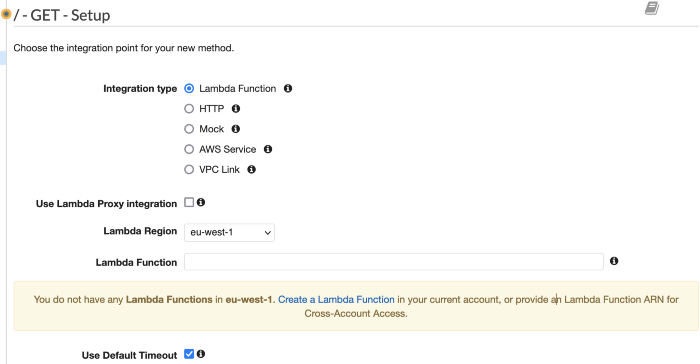Click info icon right of Lambda Function field
The width and height of the screenshot is (700, 364).
click(614, 261)
